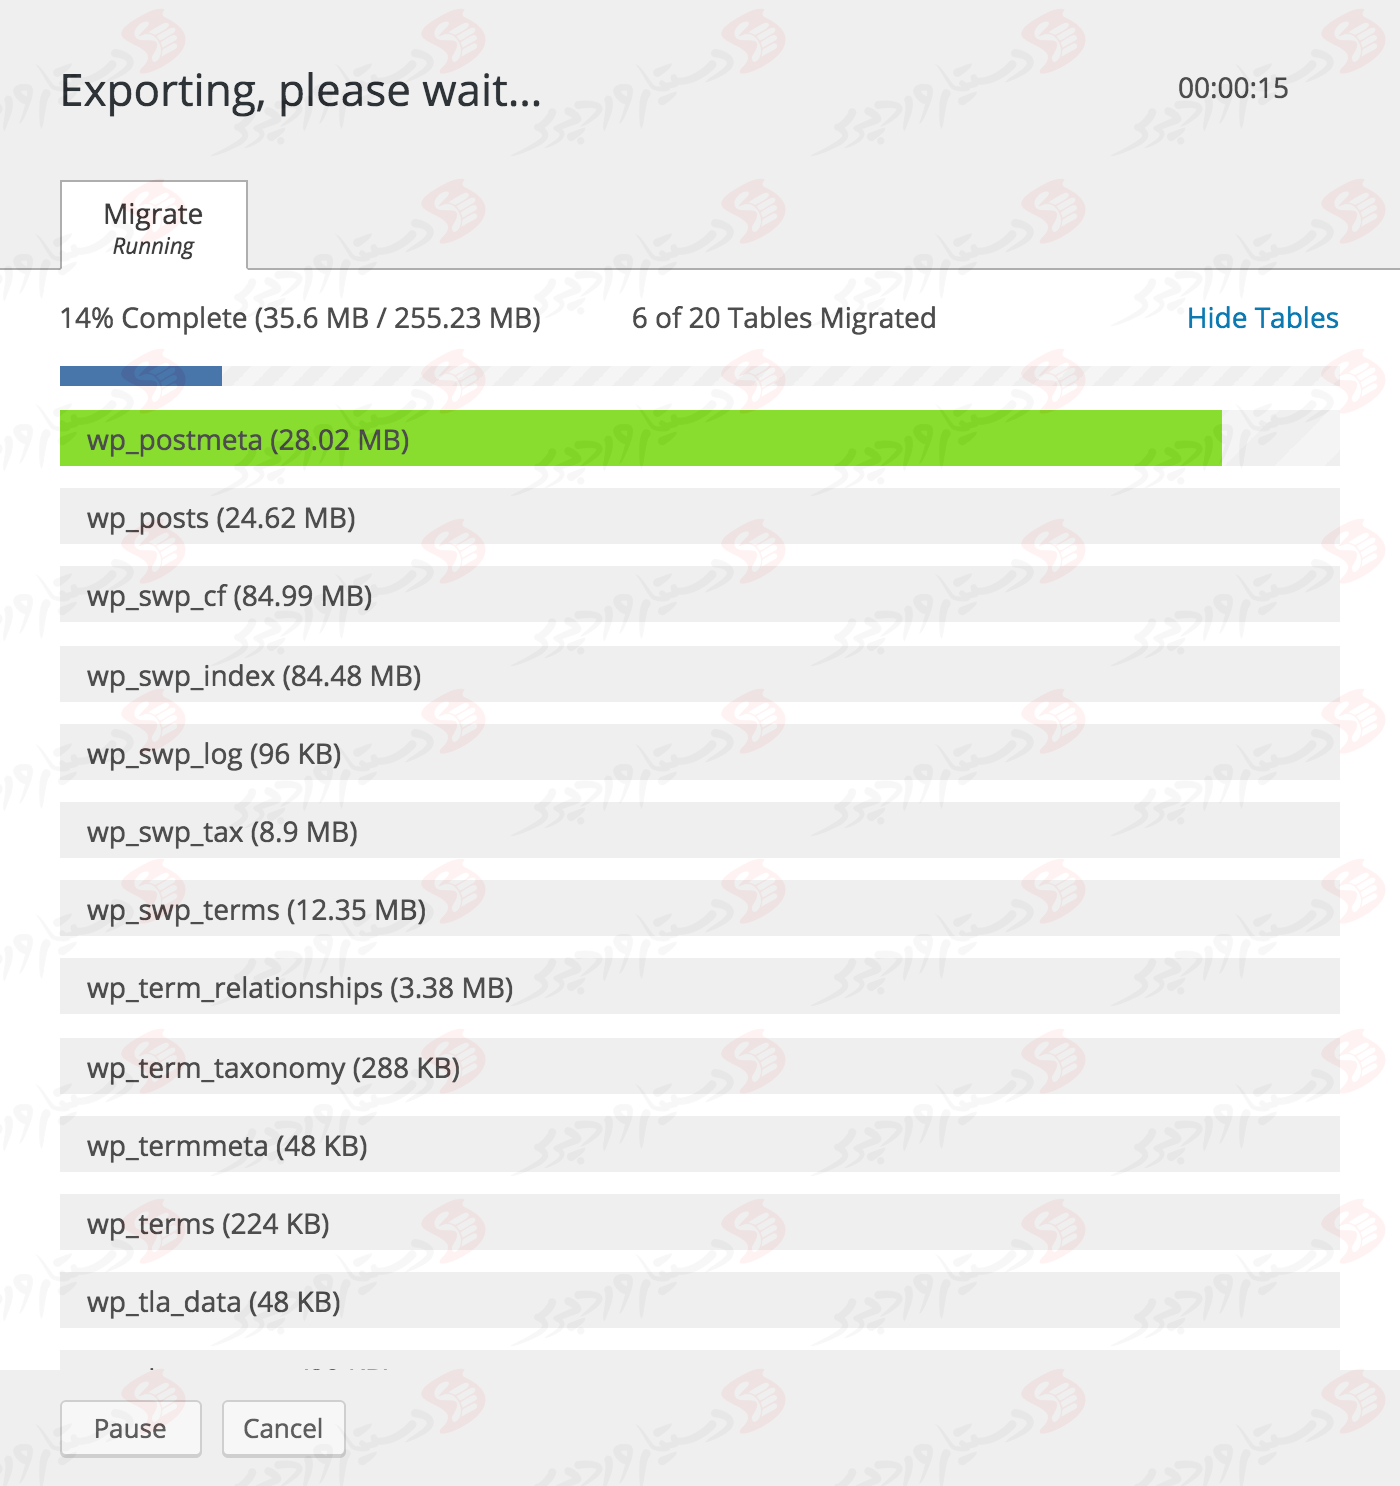This screenshot has height=1486, width=1400.
Task: Cancel the running migration
Action: (x=283, y=1428)
